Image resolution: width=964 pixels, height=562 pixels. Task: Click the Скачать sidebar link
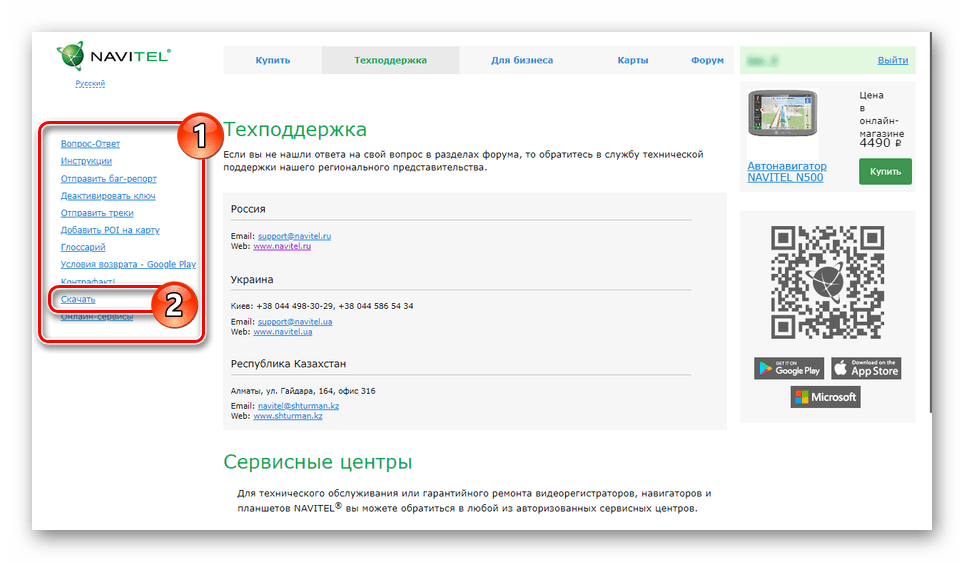click(78, 299)
